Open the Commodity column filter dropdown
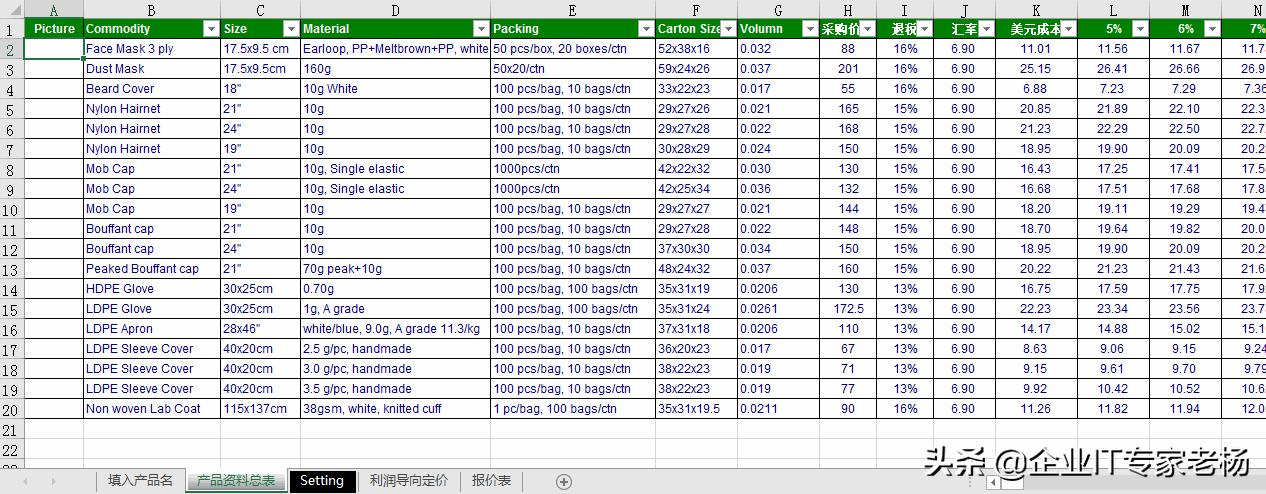 point(210,29)
